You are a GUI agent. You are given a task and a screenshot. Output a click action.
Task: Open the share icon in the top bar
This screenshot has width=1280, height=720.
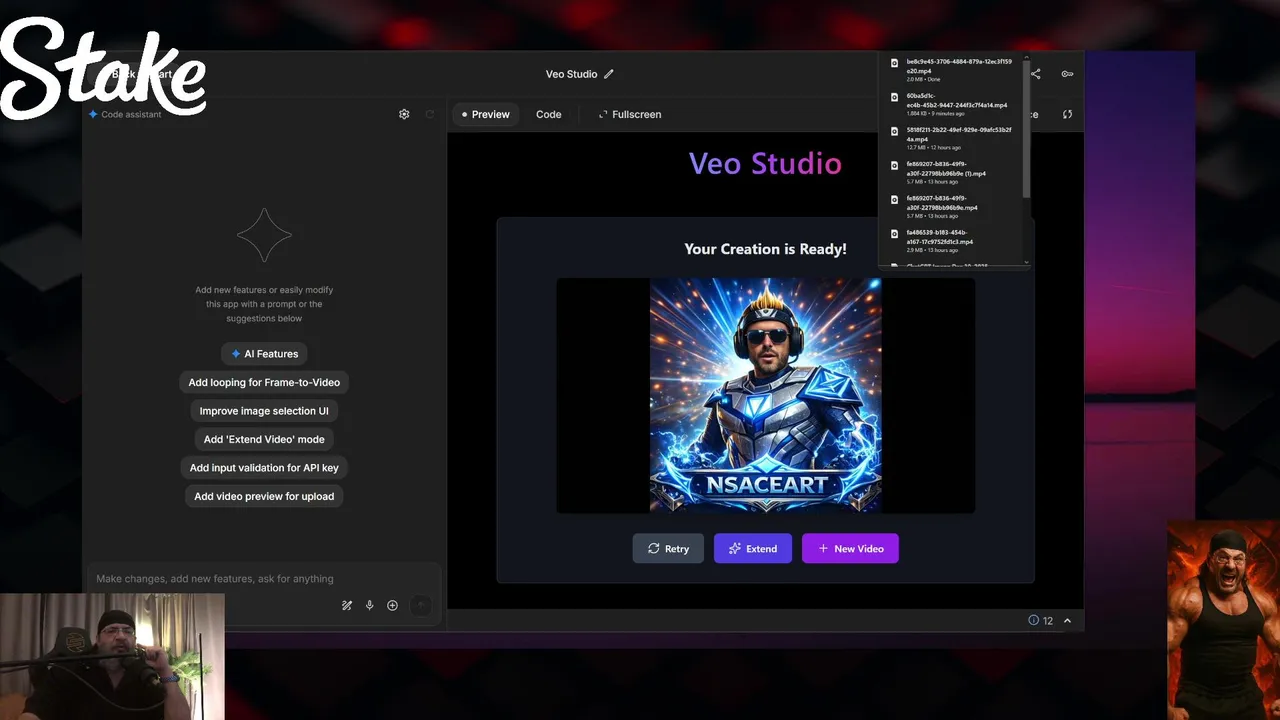(x=1036, y=74)
